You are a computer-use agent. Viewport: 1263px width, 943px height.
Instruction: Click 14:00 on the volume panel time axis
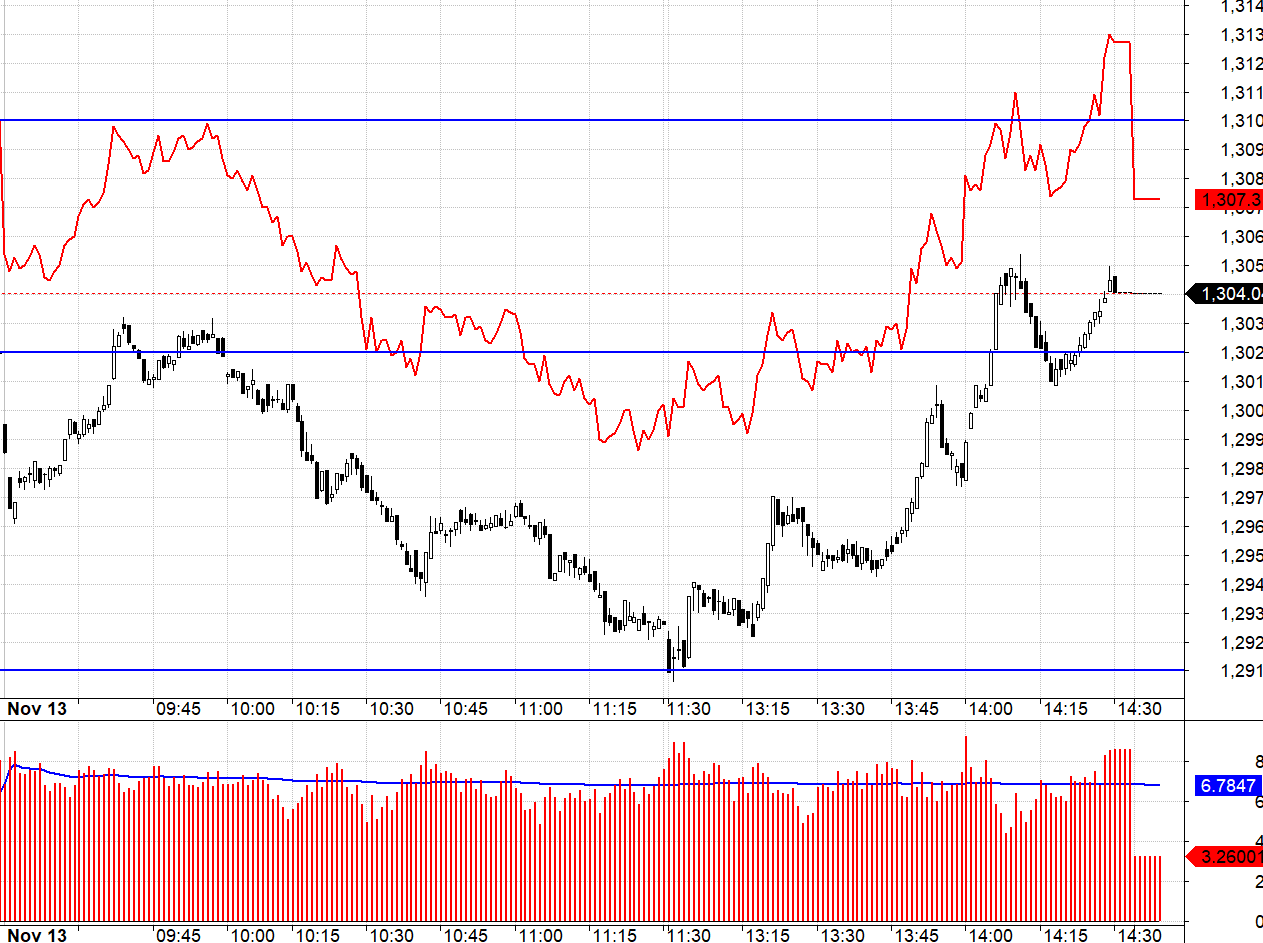pos(989,935)
